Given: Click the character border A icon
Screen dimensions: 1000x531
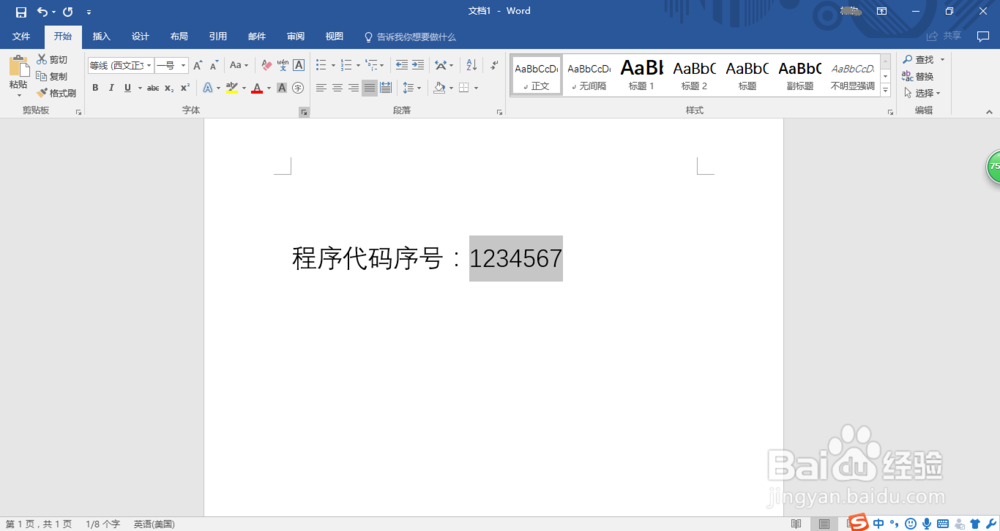Looking at the screenshot, I should (x=298, y=65).
